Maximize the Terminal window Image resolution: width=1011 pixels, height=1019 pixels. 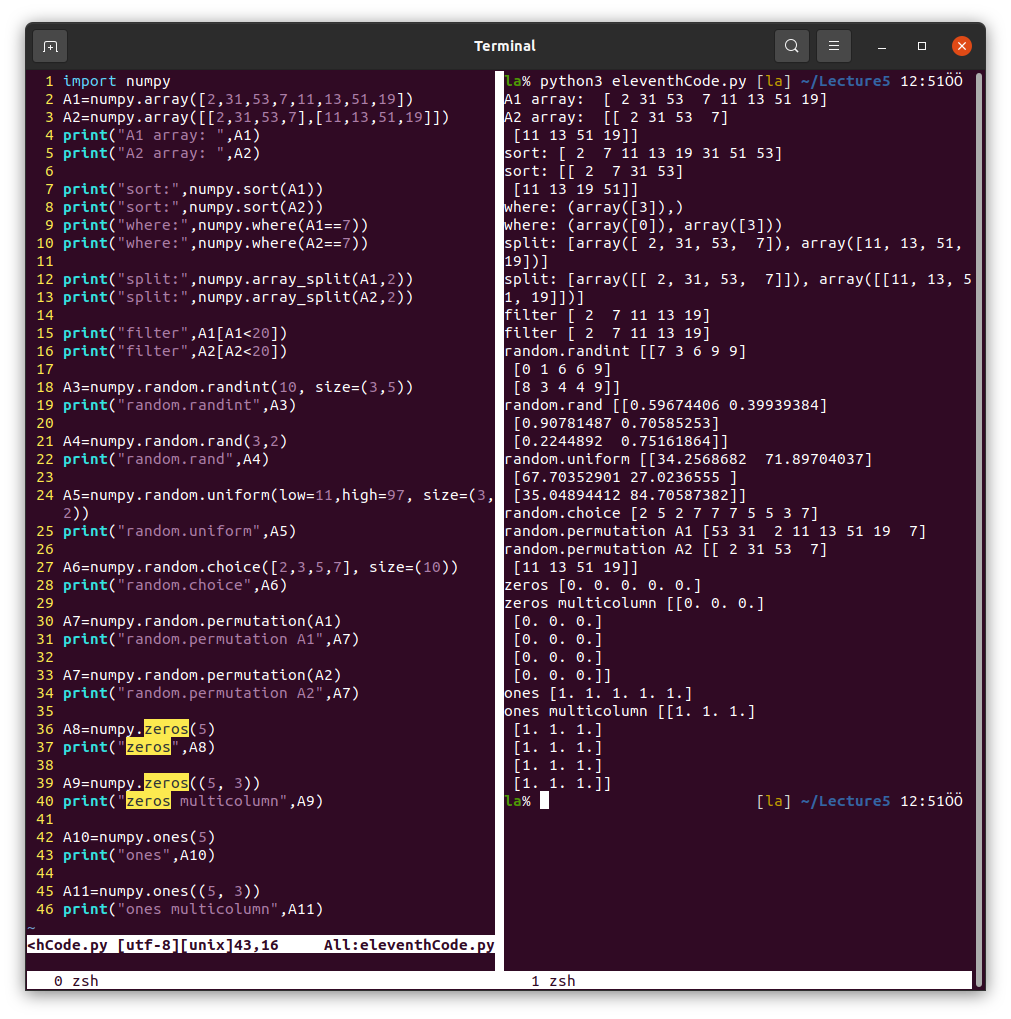tap(922, 46)
